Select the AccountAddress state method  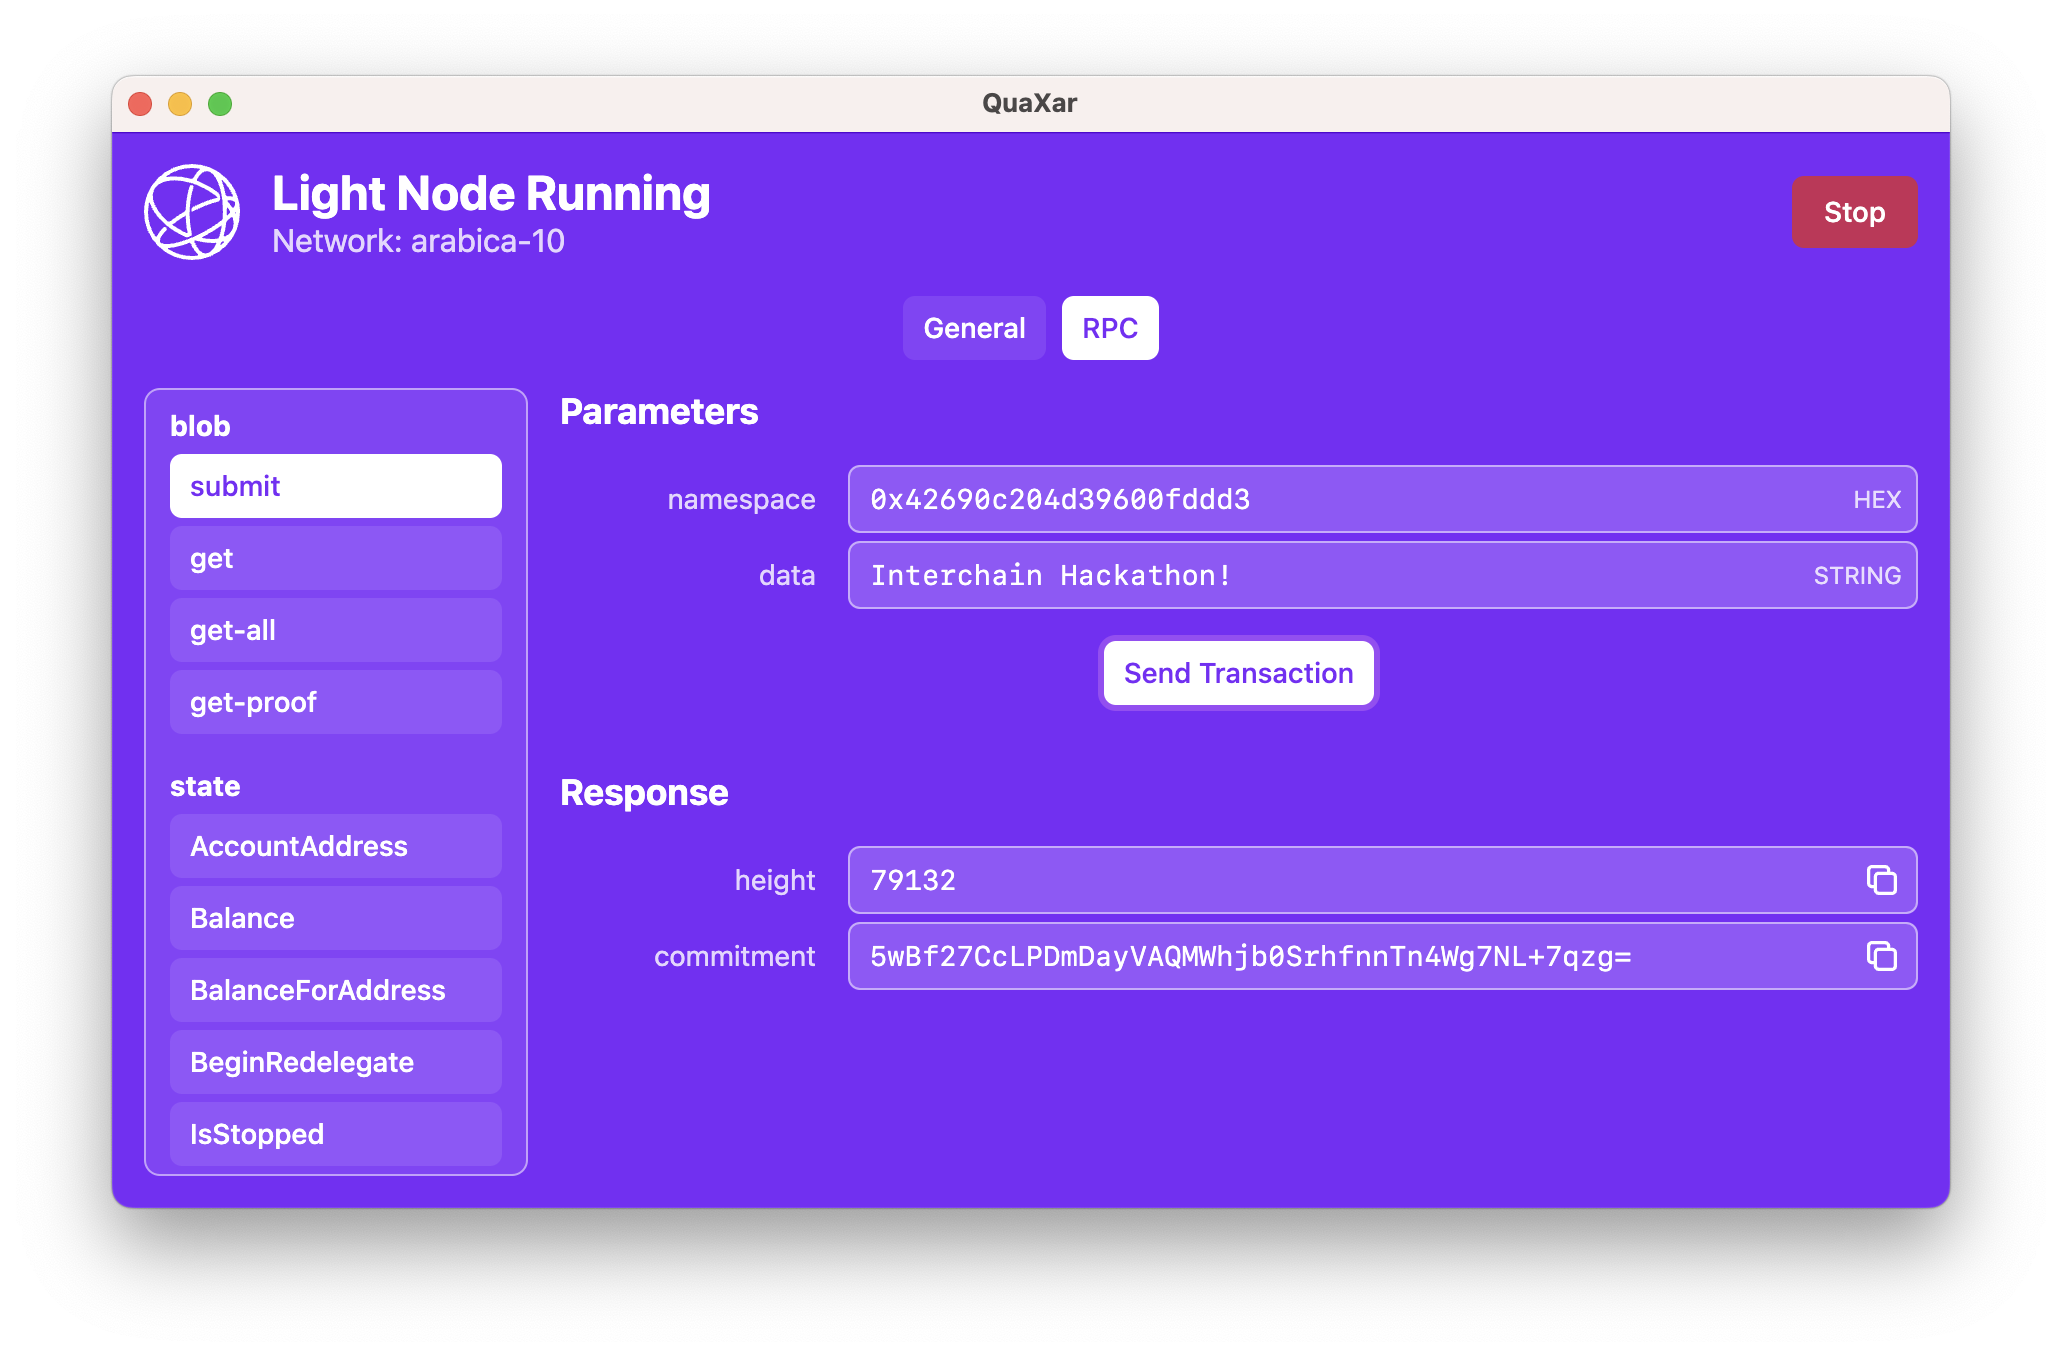tap(335, 846)
